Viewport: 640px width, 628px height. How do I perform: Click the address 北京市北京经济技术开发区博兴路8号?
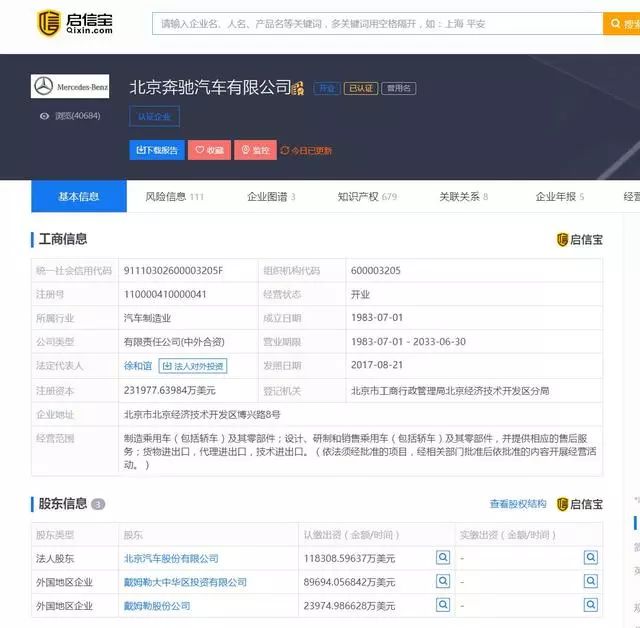pyautogui.click(x=202, y=415)
